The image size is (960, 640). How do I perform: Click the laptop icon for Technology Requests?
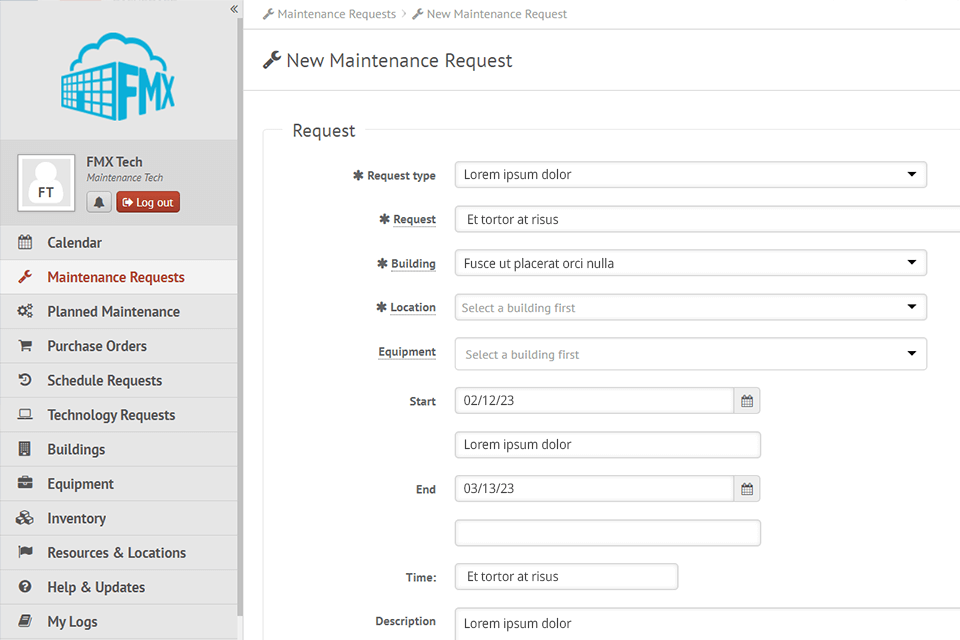(25, 414)
